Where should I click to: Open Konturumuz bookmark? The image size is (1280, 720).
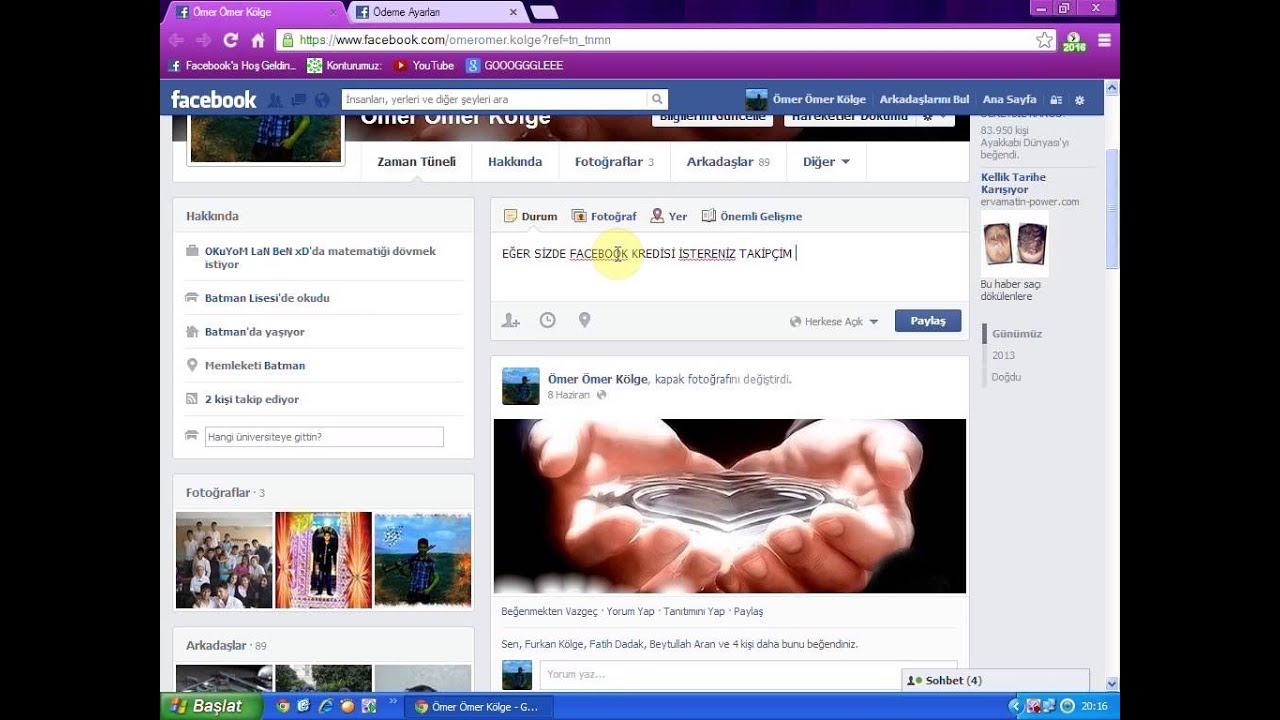click(x=344, y=66)
